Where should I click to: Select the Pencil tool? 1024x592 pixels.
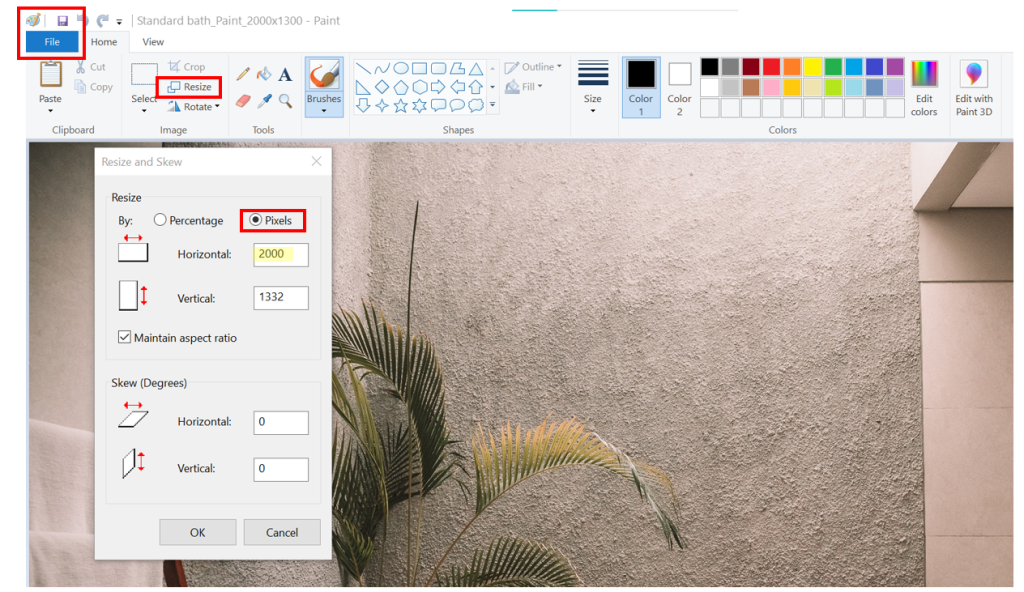pyautogui.click(x=244, y=74)
